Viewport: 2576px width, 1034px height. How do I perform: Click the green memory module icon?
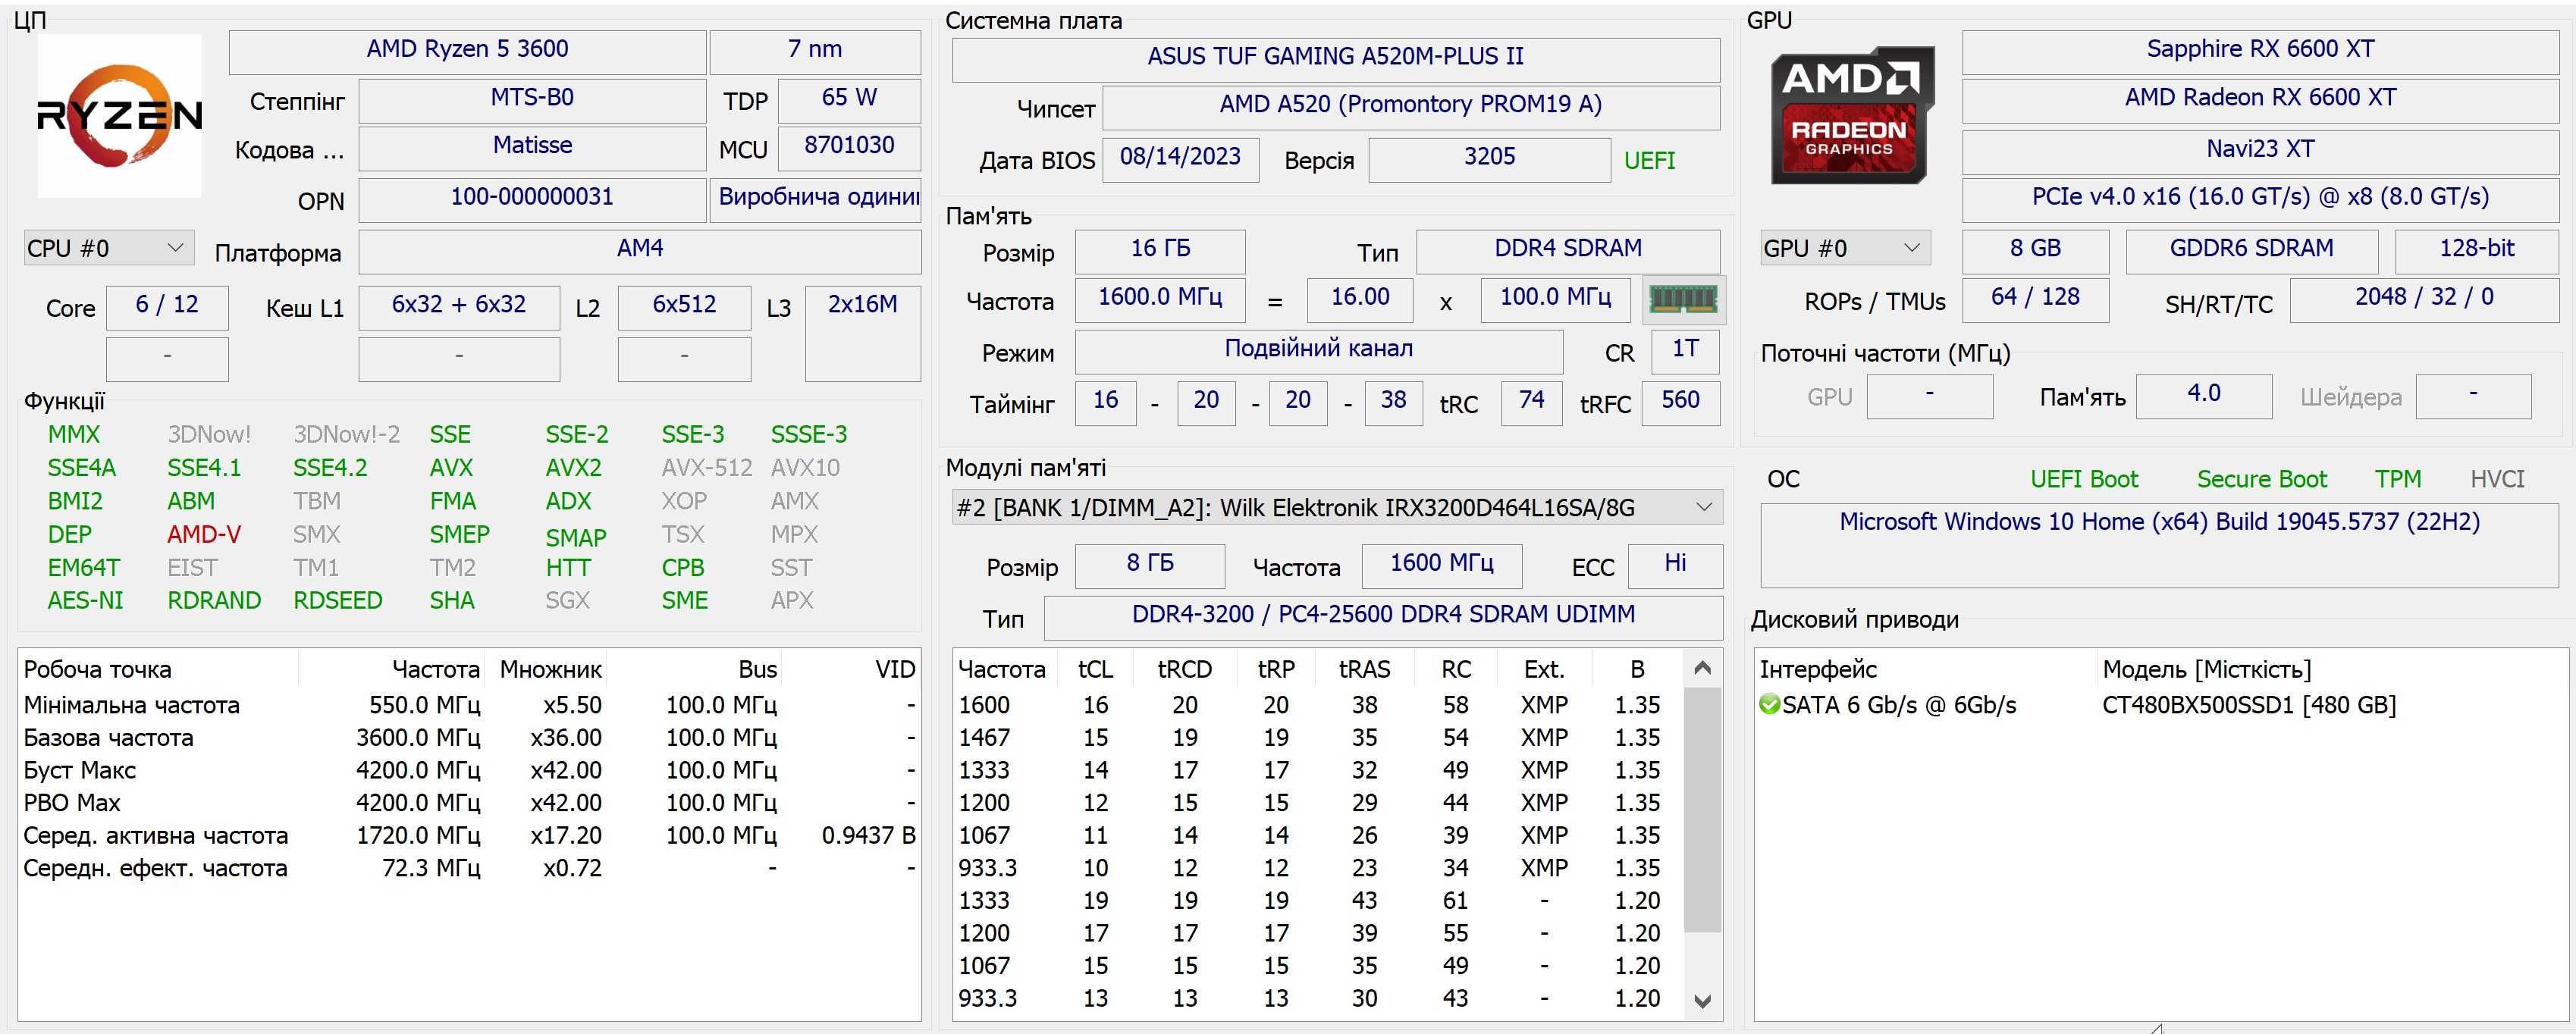1683,299
